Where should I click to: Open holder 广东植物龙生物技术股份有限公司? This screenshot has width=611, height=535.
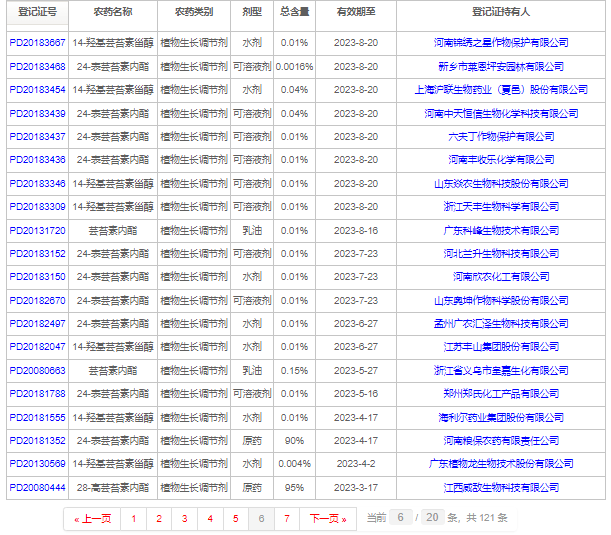tap(501, 464)
